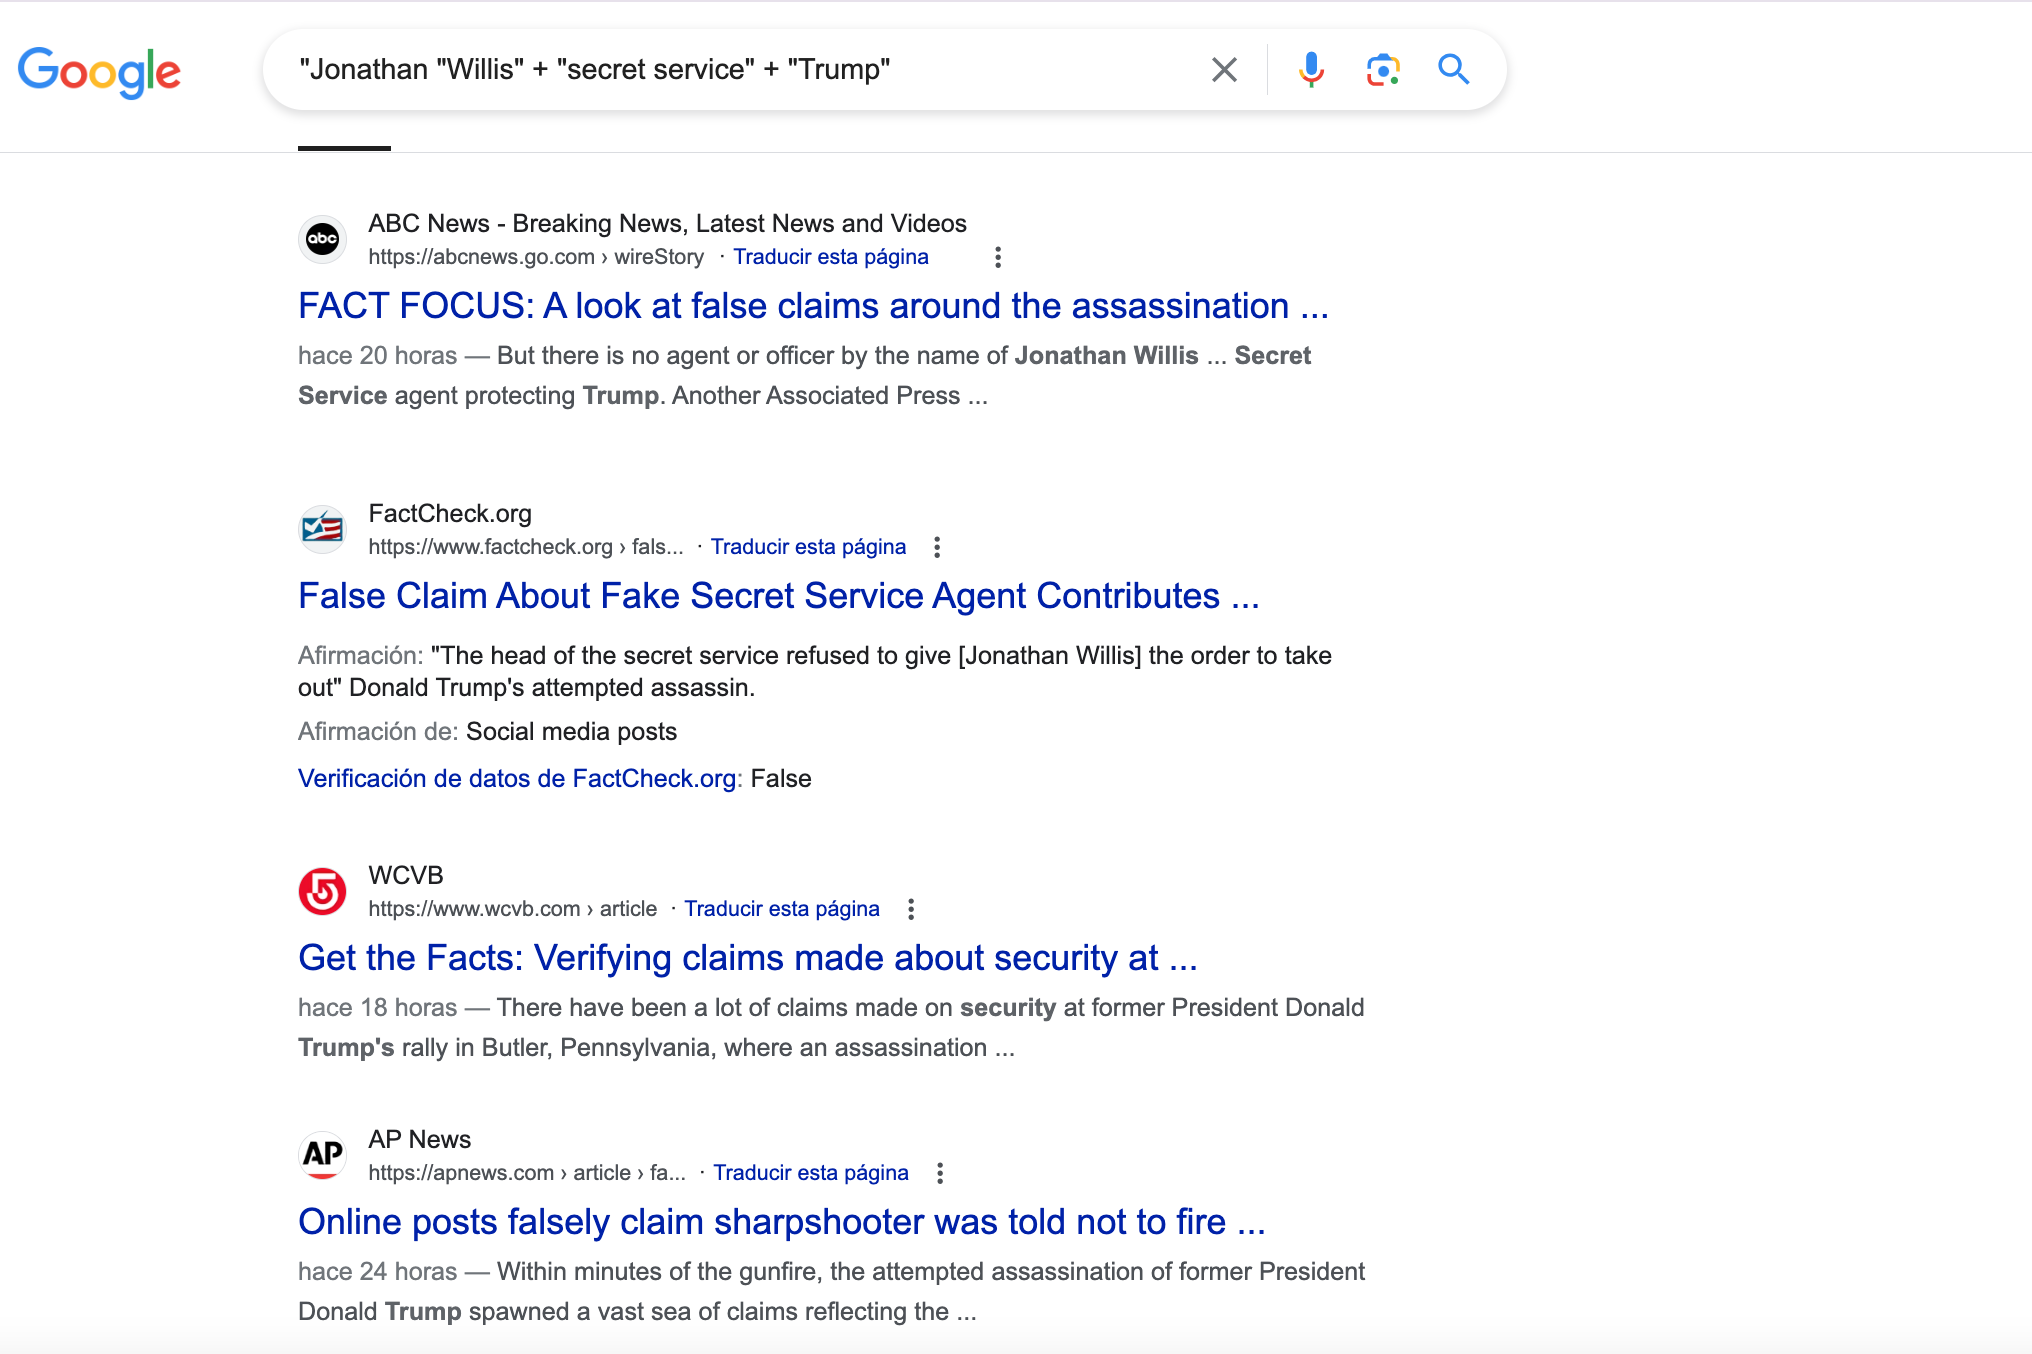Image resolution: width=2032 pixels, height=1354 pixels.
Task: Open three-dot menu for AP News result
Action: coord(939,1173)
